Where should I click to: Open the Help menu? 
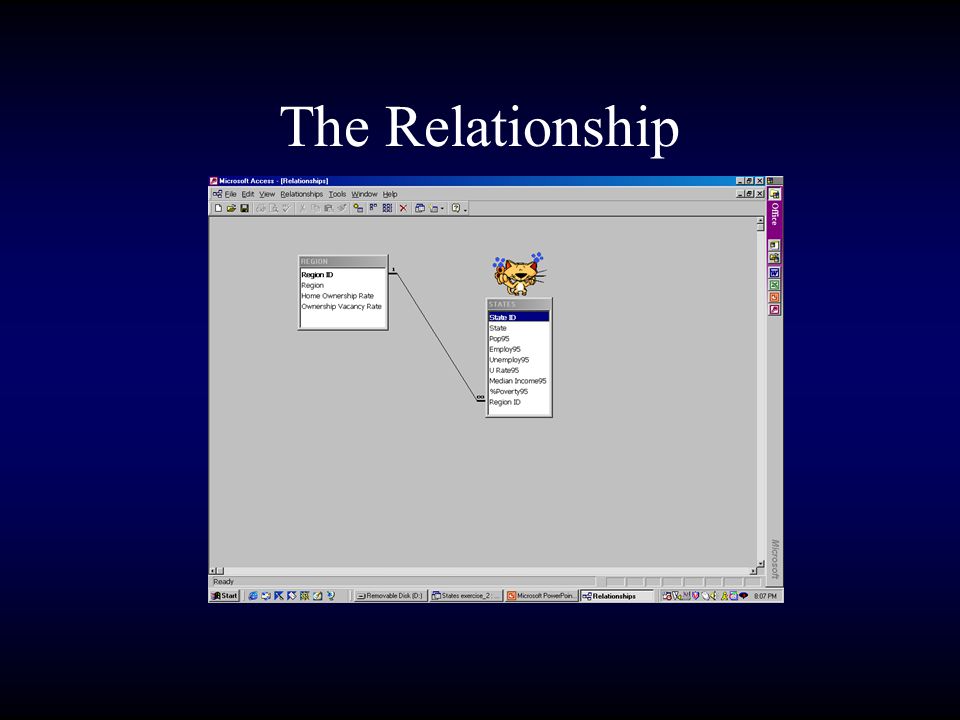click(390, 194)
